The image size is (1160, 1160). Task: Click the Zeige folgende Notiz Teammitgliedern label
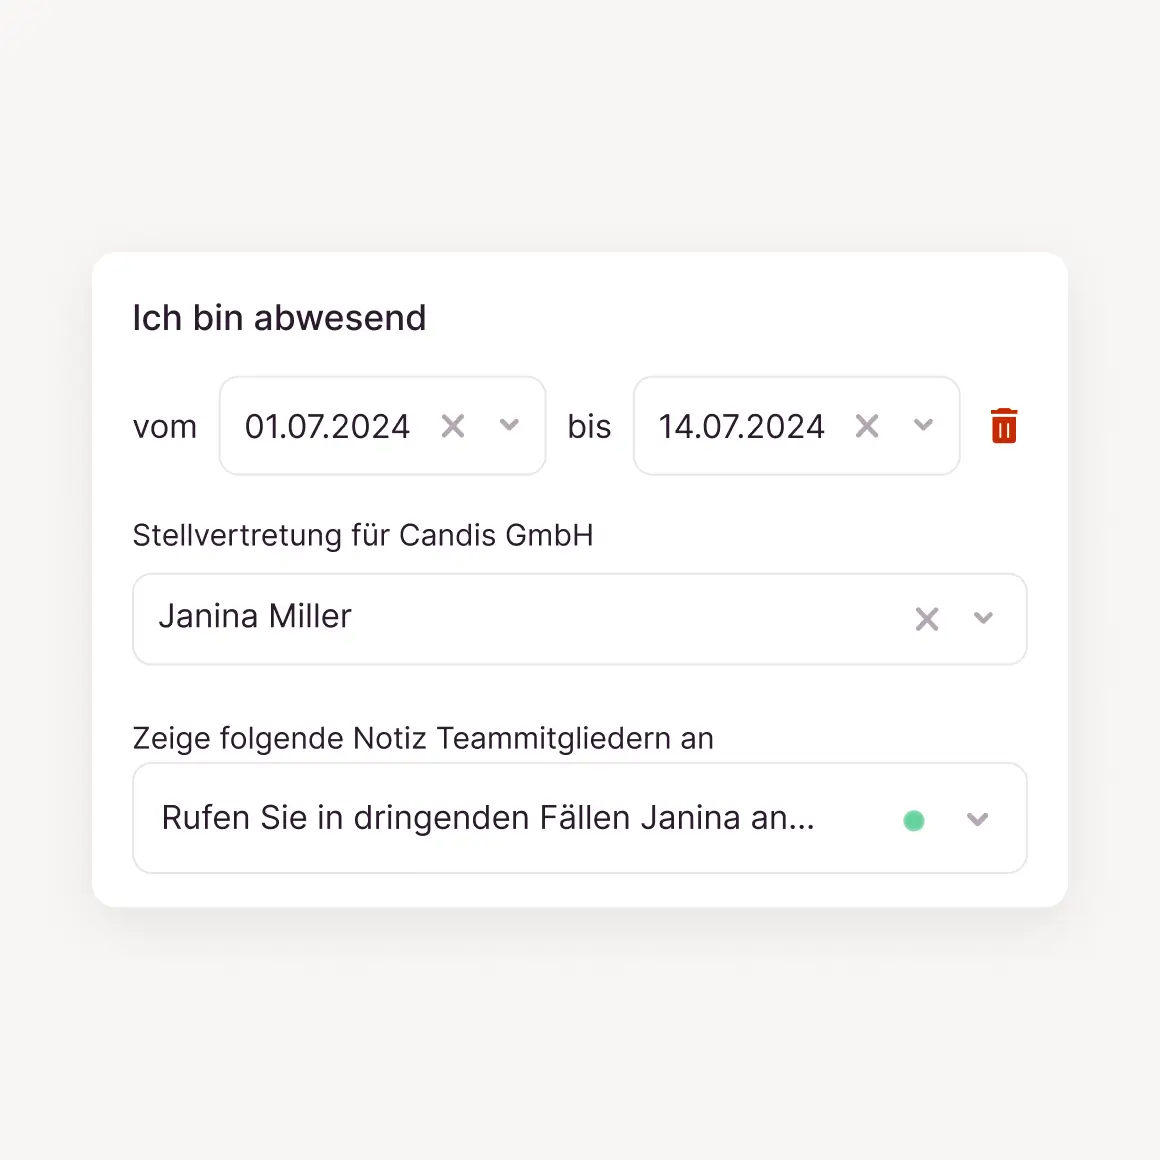[423, 739]
